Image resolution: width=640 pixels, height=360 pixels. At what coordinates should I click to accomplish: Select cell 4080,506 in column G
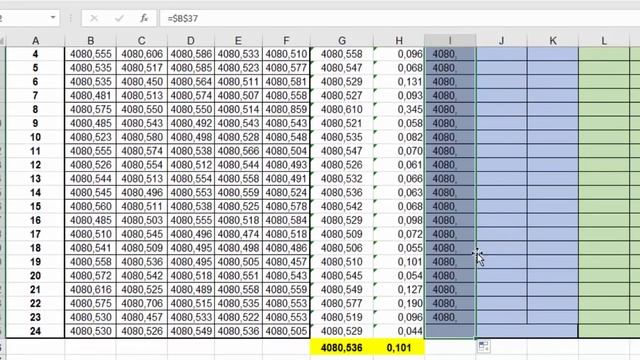342,248
